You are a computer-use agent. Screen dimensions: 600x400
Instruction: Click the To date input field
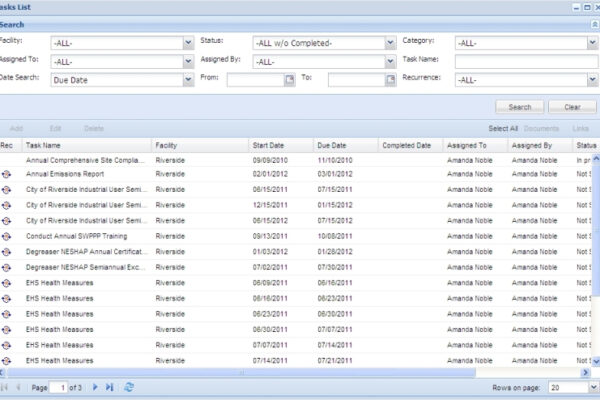356,80
